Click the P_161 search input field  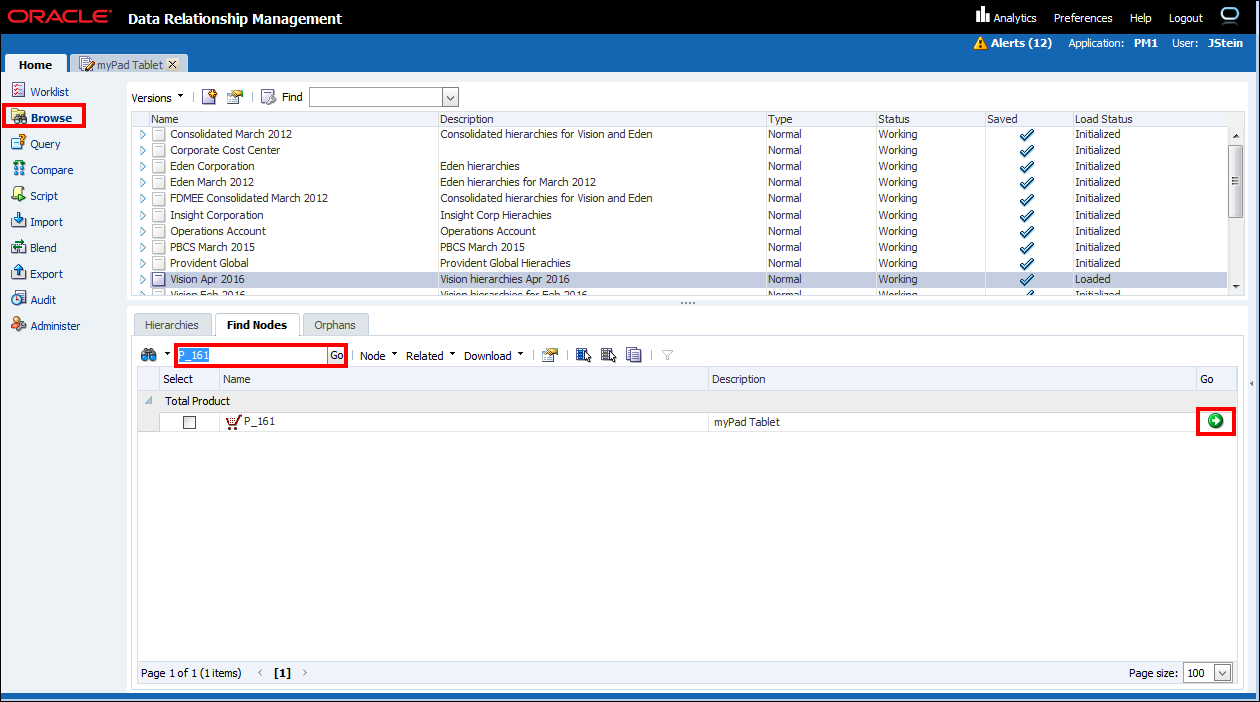[x=251, y=355]
